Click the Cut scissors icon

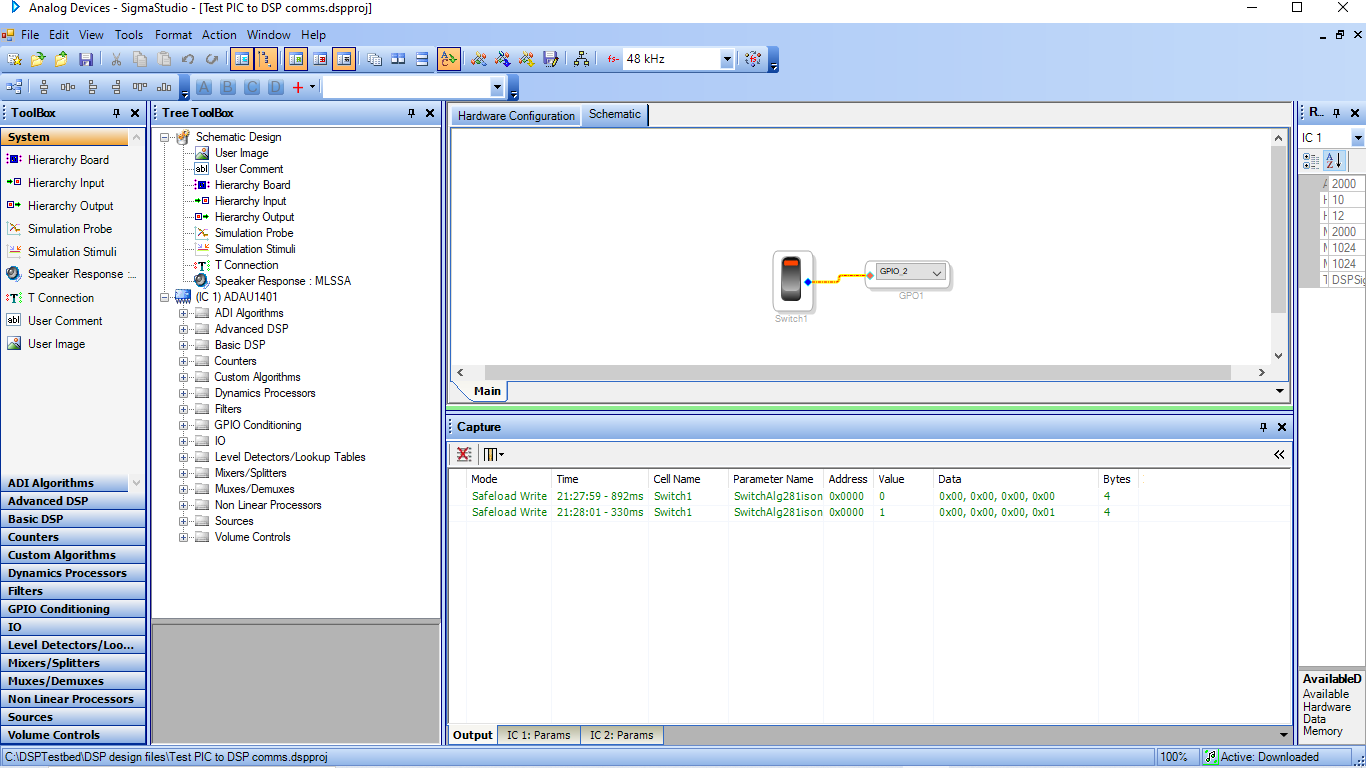pyautogui.click(x=117, y=59)
